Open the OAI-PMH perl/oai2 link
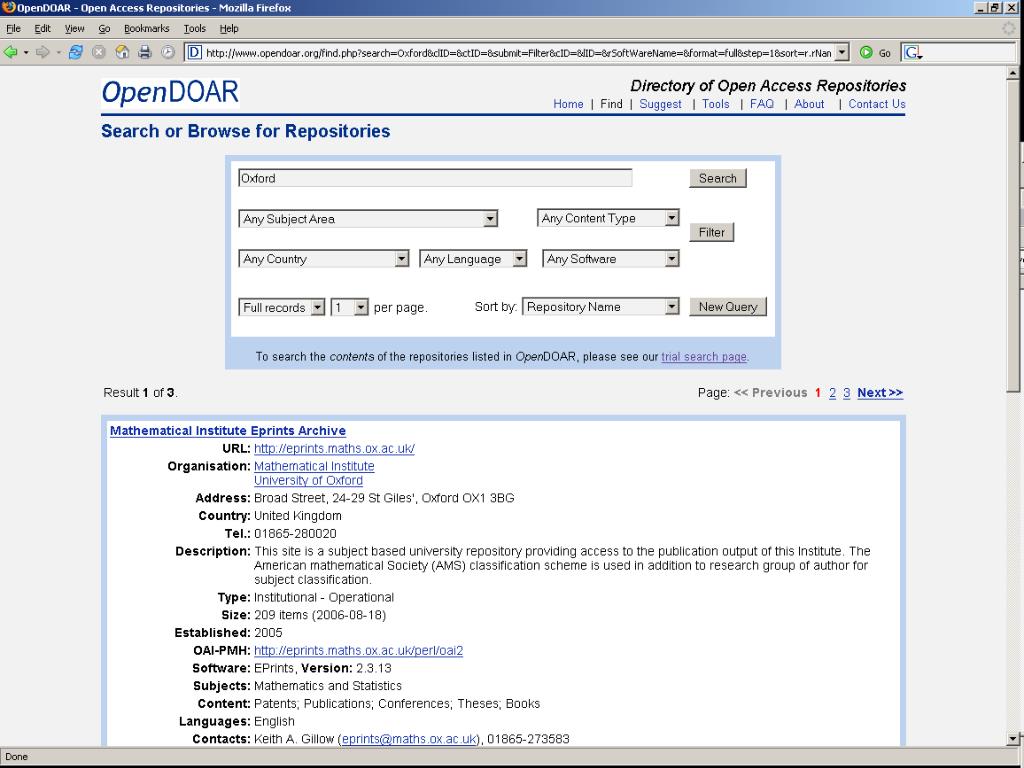Screen dimensions: 1024x768 (x=359, y=650)
